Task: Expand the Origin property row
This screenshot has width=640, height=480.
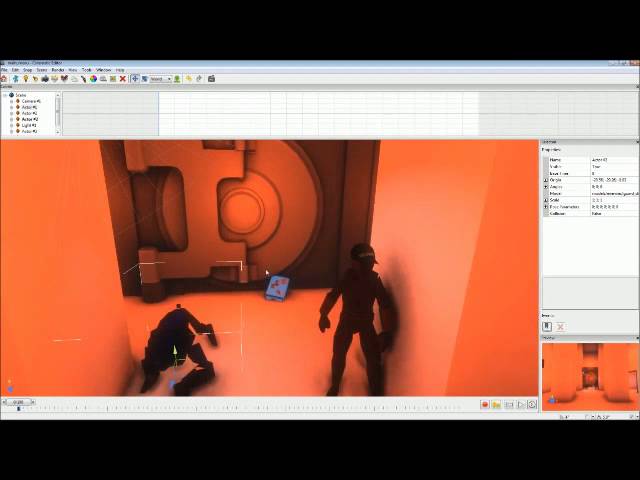Action: pyautogui.click(x=546, y=180)
